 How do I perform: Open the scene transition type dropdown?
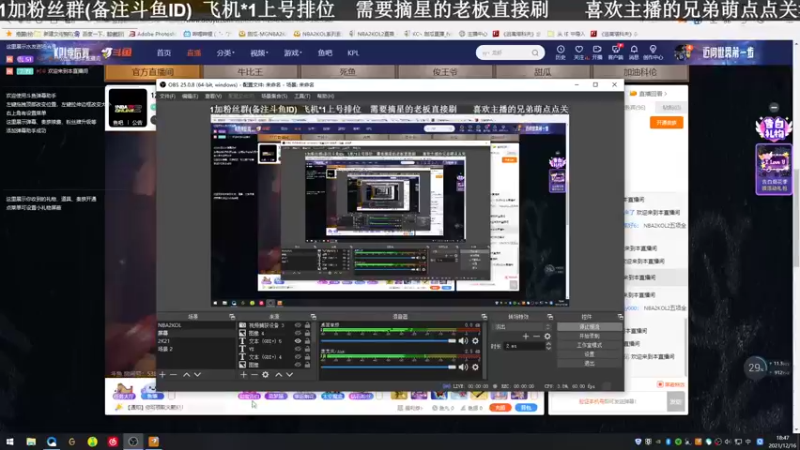point(521,327)
